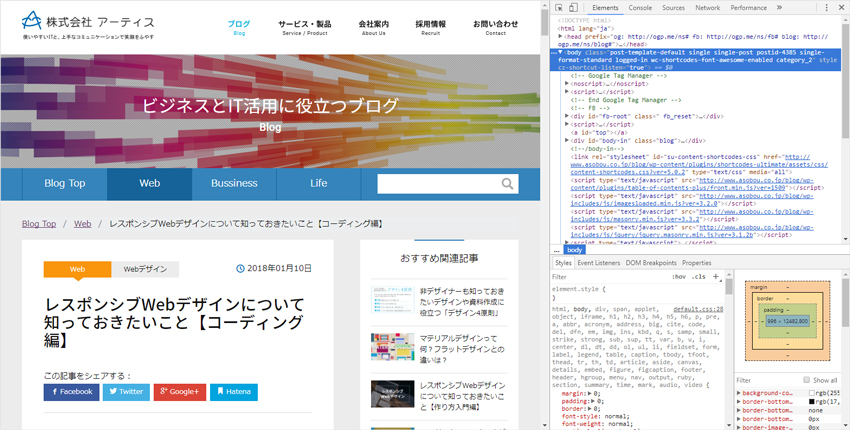Image resolution: width=850 pixels, height=430 pixels.
Task: Expand the padding shorthand property
Action: [593, 401]
